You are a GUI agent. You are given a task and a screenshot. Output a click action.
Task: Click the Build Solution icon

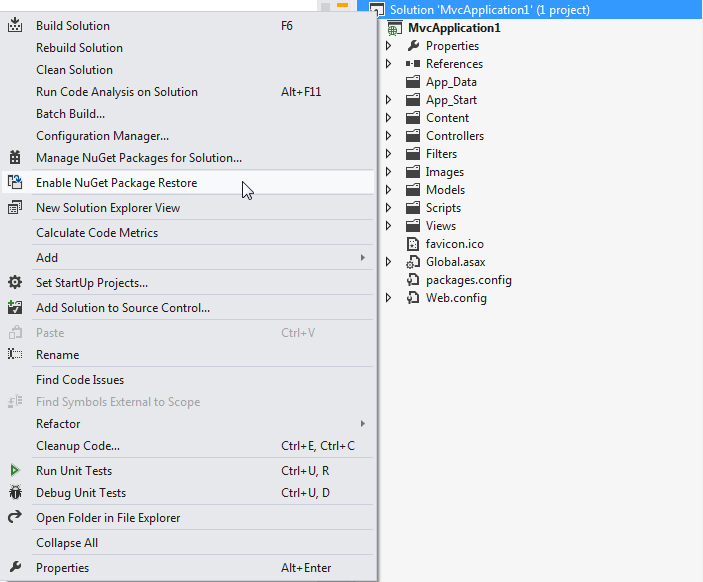click(x=15, y=25)
